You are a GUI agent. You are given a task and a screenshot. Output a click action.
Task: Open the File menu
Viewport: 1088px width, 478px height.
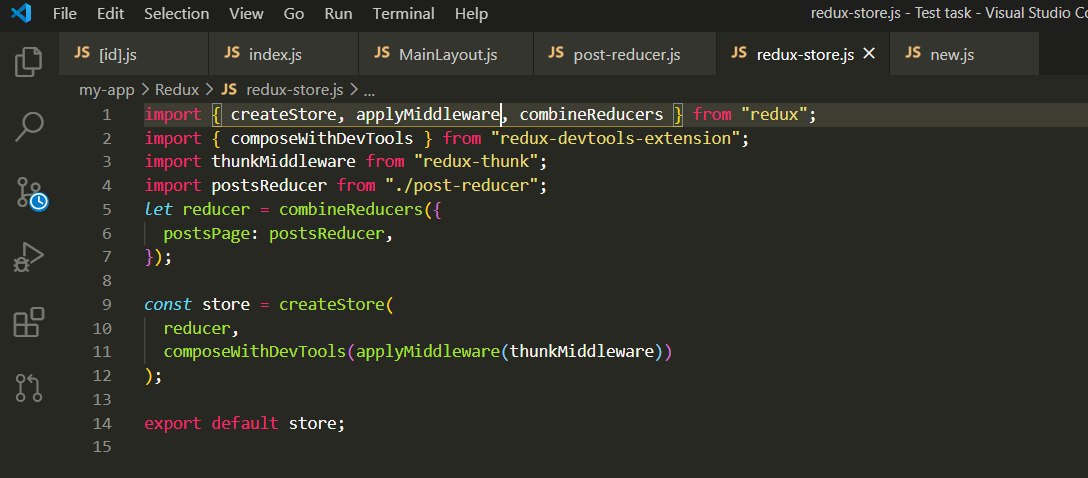coord(65,14)
